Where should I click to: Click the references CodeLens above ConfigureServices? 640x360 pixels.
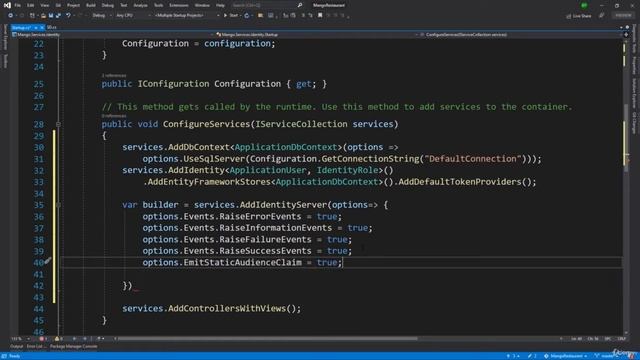point(114,116)
